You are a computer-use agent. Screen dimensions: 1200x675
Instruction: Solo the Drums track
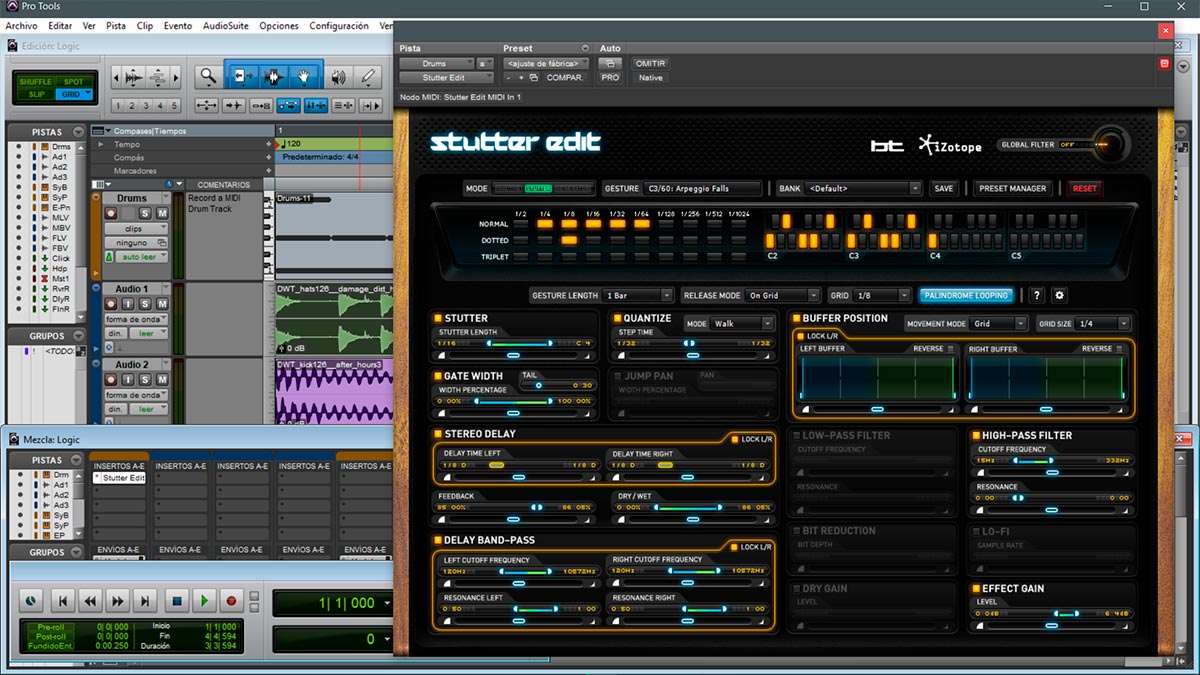(146, 213)
